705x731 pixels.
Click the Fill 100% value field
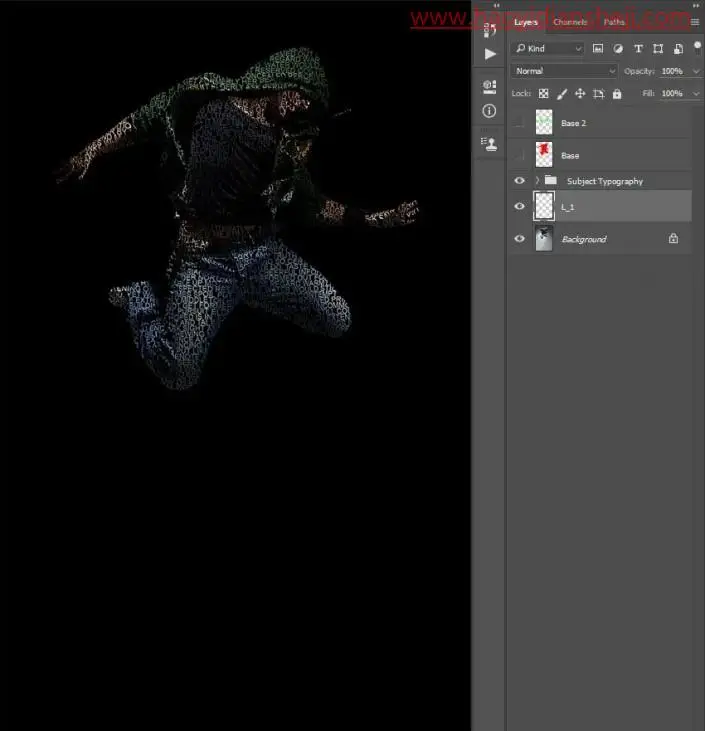click(672, 94)
